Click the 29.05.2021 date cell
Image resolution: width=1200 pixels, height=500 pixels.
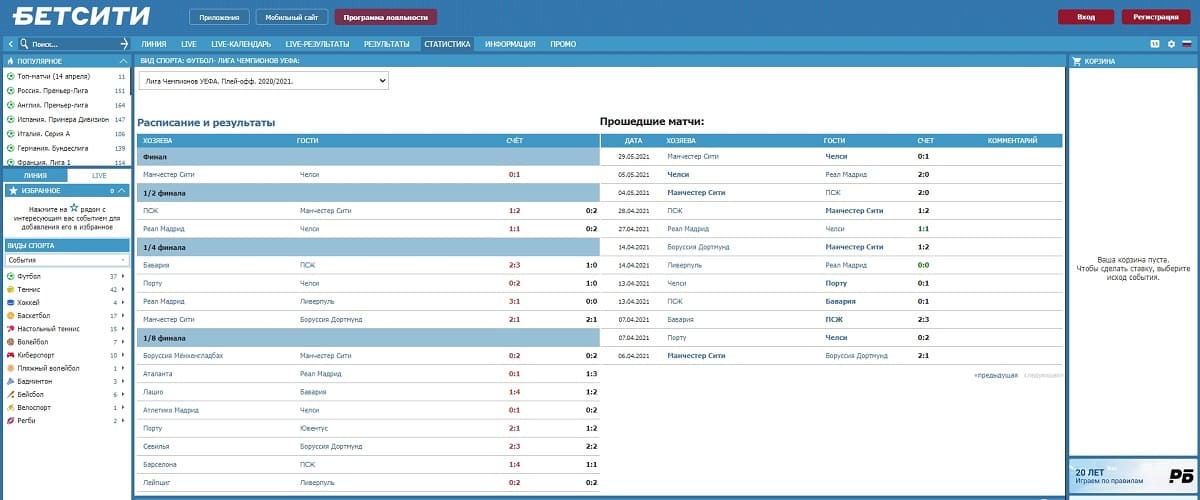click(x=634, y=157)
